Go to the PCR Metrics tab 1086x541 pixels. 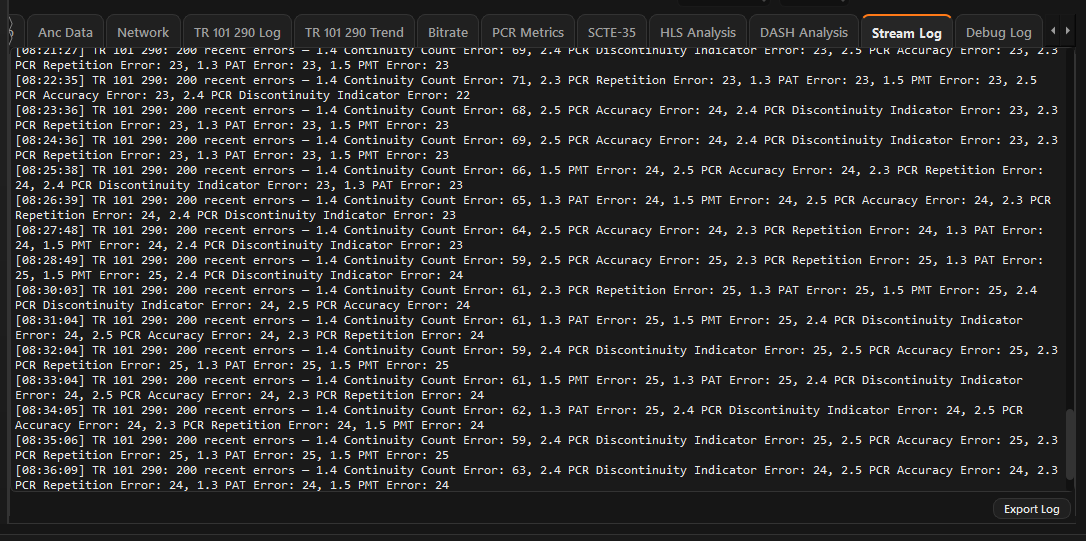click(x=528, y=32)
